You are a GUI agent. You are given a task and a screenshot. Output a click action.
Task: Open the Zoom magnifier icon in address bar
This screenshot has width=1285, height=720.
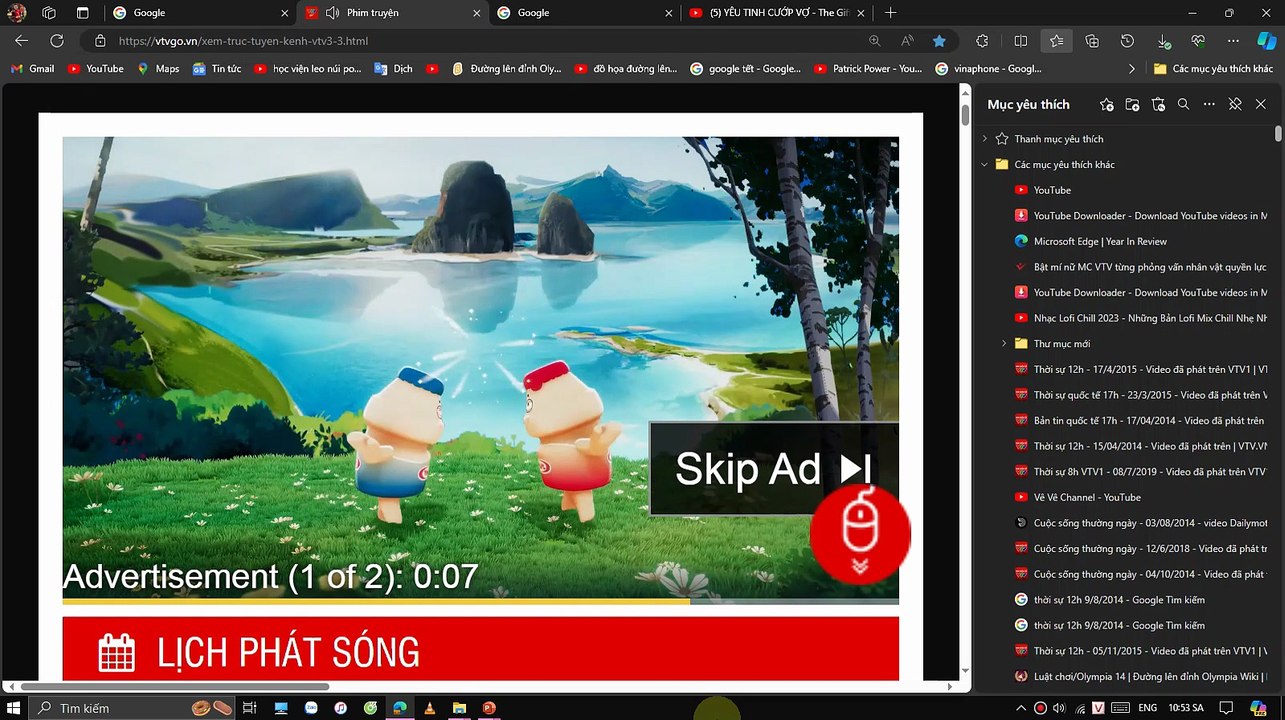pyautogui.click(x=875, y=41)
